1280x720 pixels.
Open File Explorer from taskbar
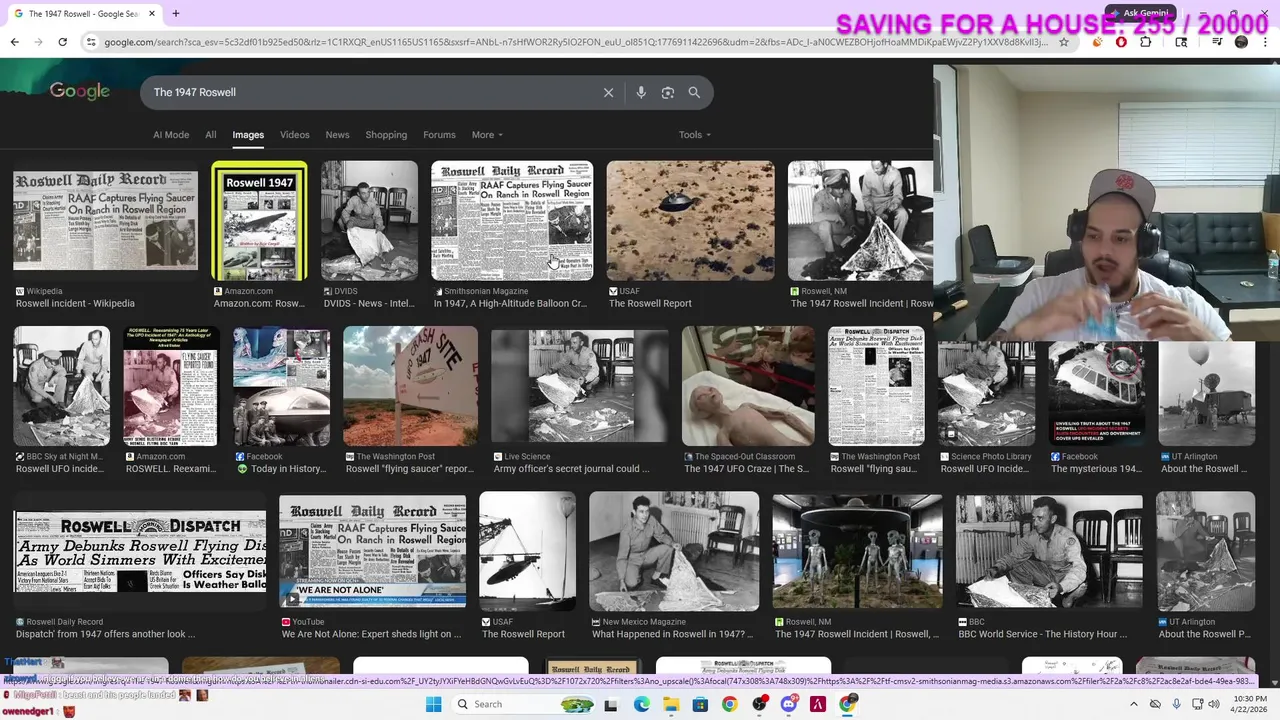671,704
